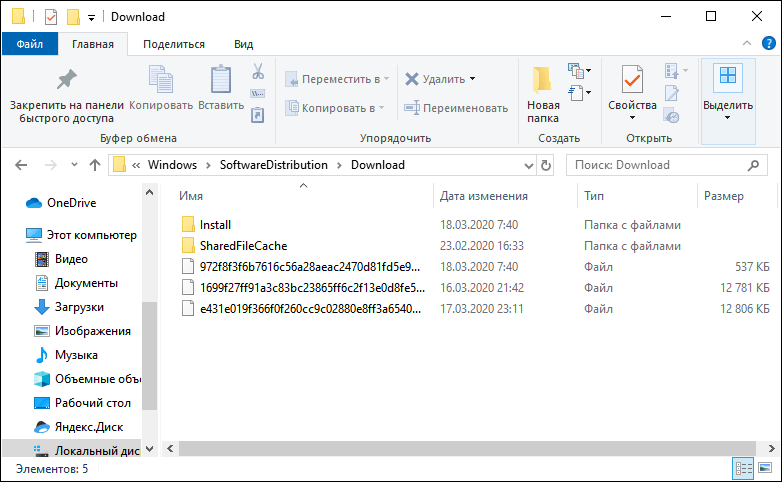Select the SharedFileCache folder

pyautogui.click(x=243, y=245)
